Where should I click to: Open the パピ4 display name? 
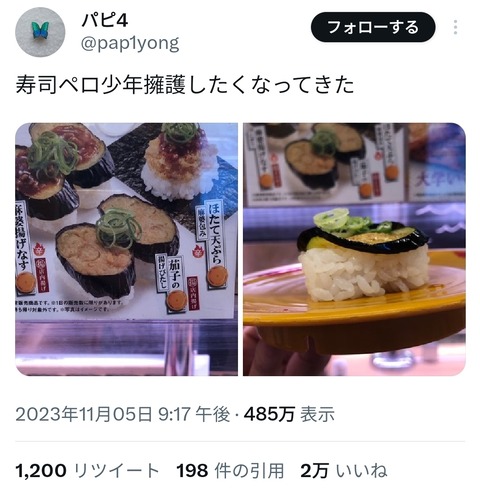105,21
